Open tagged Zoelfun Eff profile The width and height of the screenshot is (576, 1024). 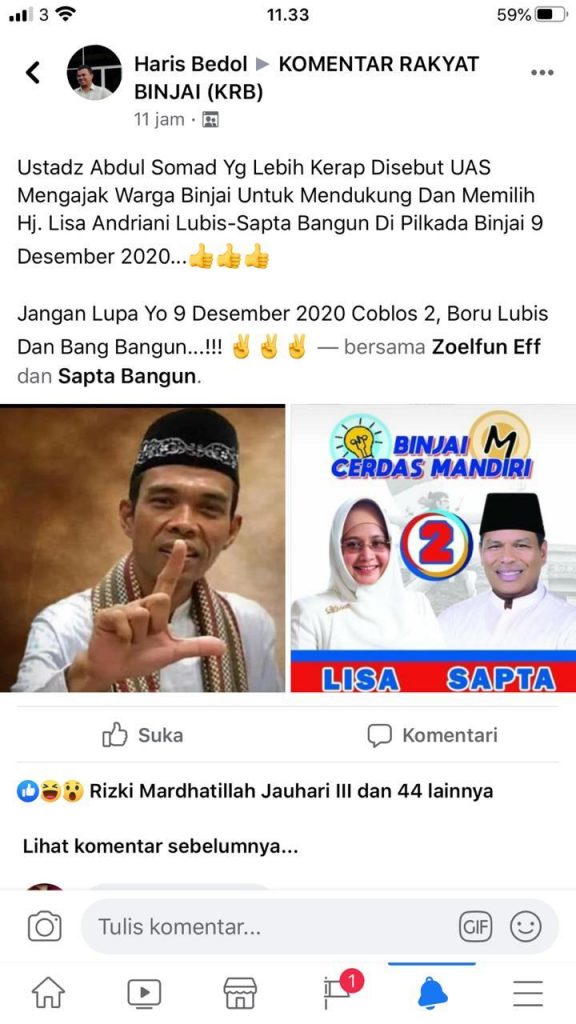point(487,347)
